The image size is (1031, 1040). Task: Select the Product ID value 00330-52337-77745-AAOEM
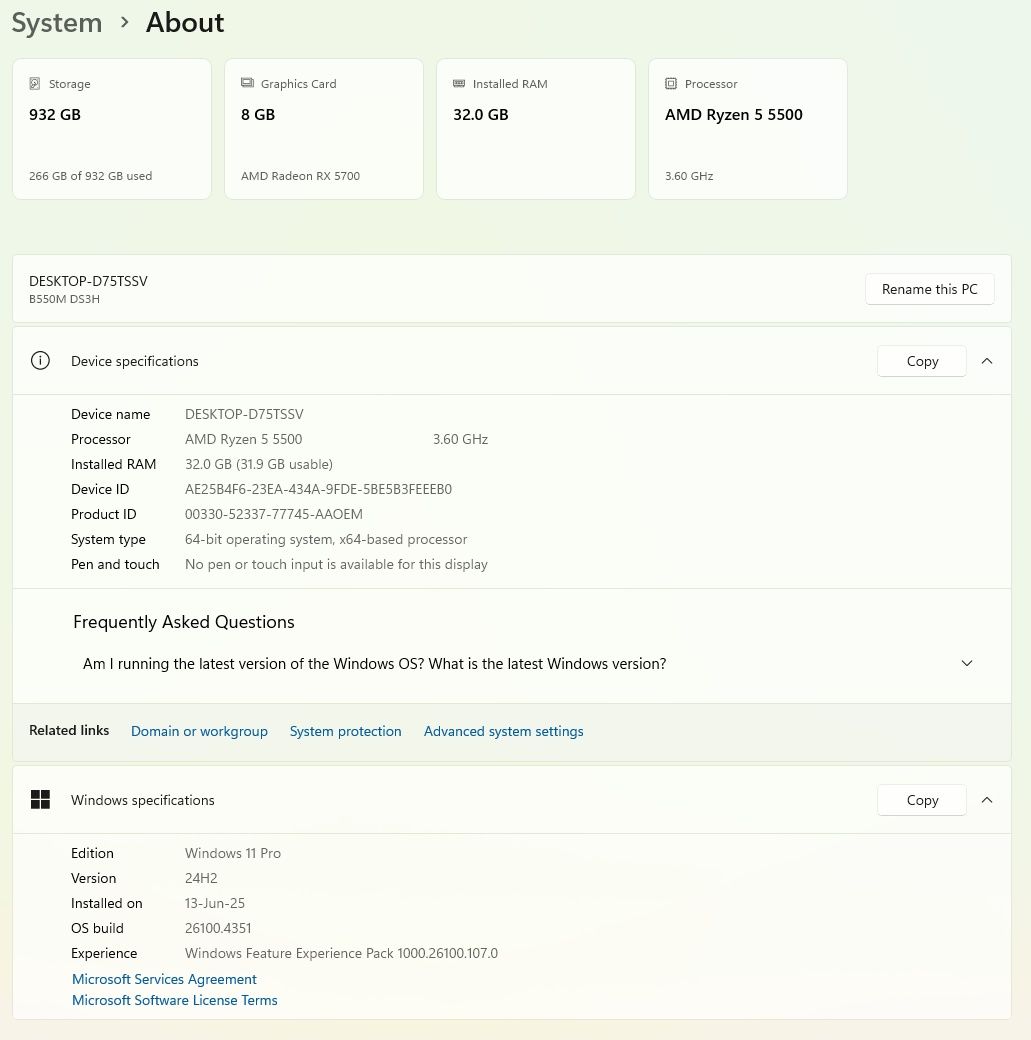274,515
